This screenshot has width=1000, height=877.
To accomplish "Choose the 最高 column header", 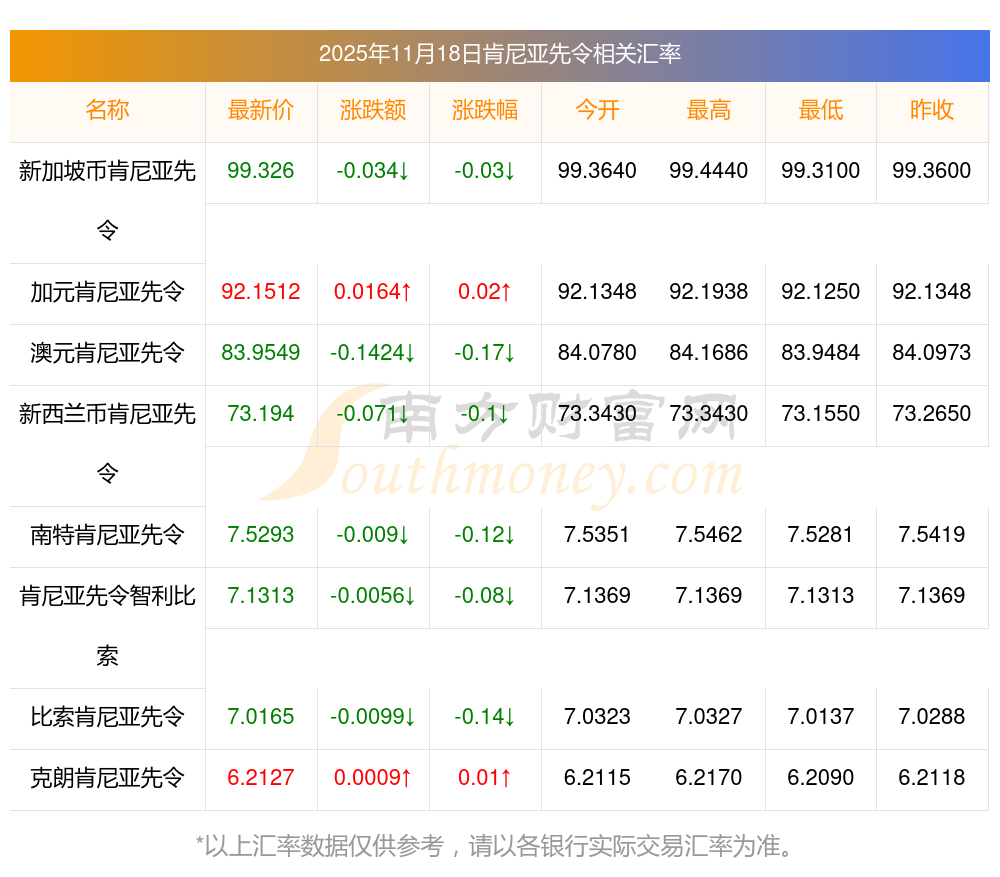I will (709, 110).
